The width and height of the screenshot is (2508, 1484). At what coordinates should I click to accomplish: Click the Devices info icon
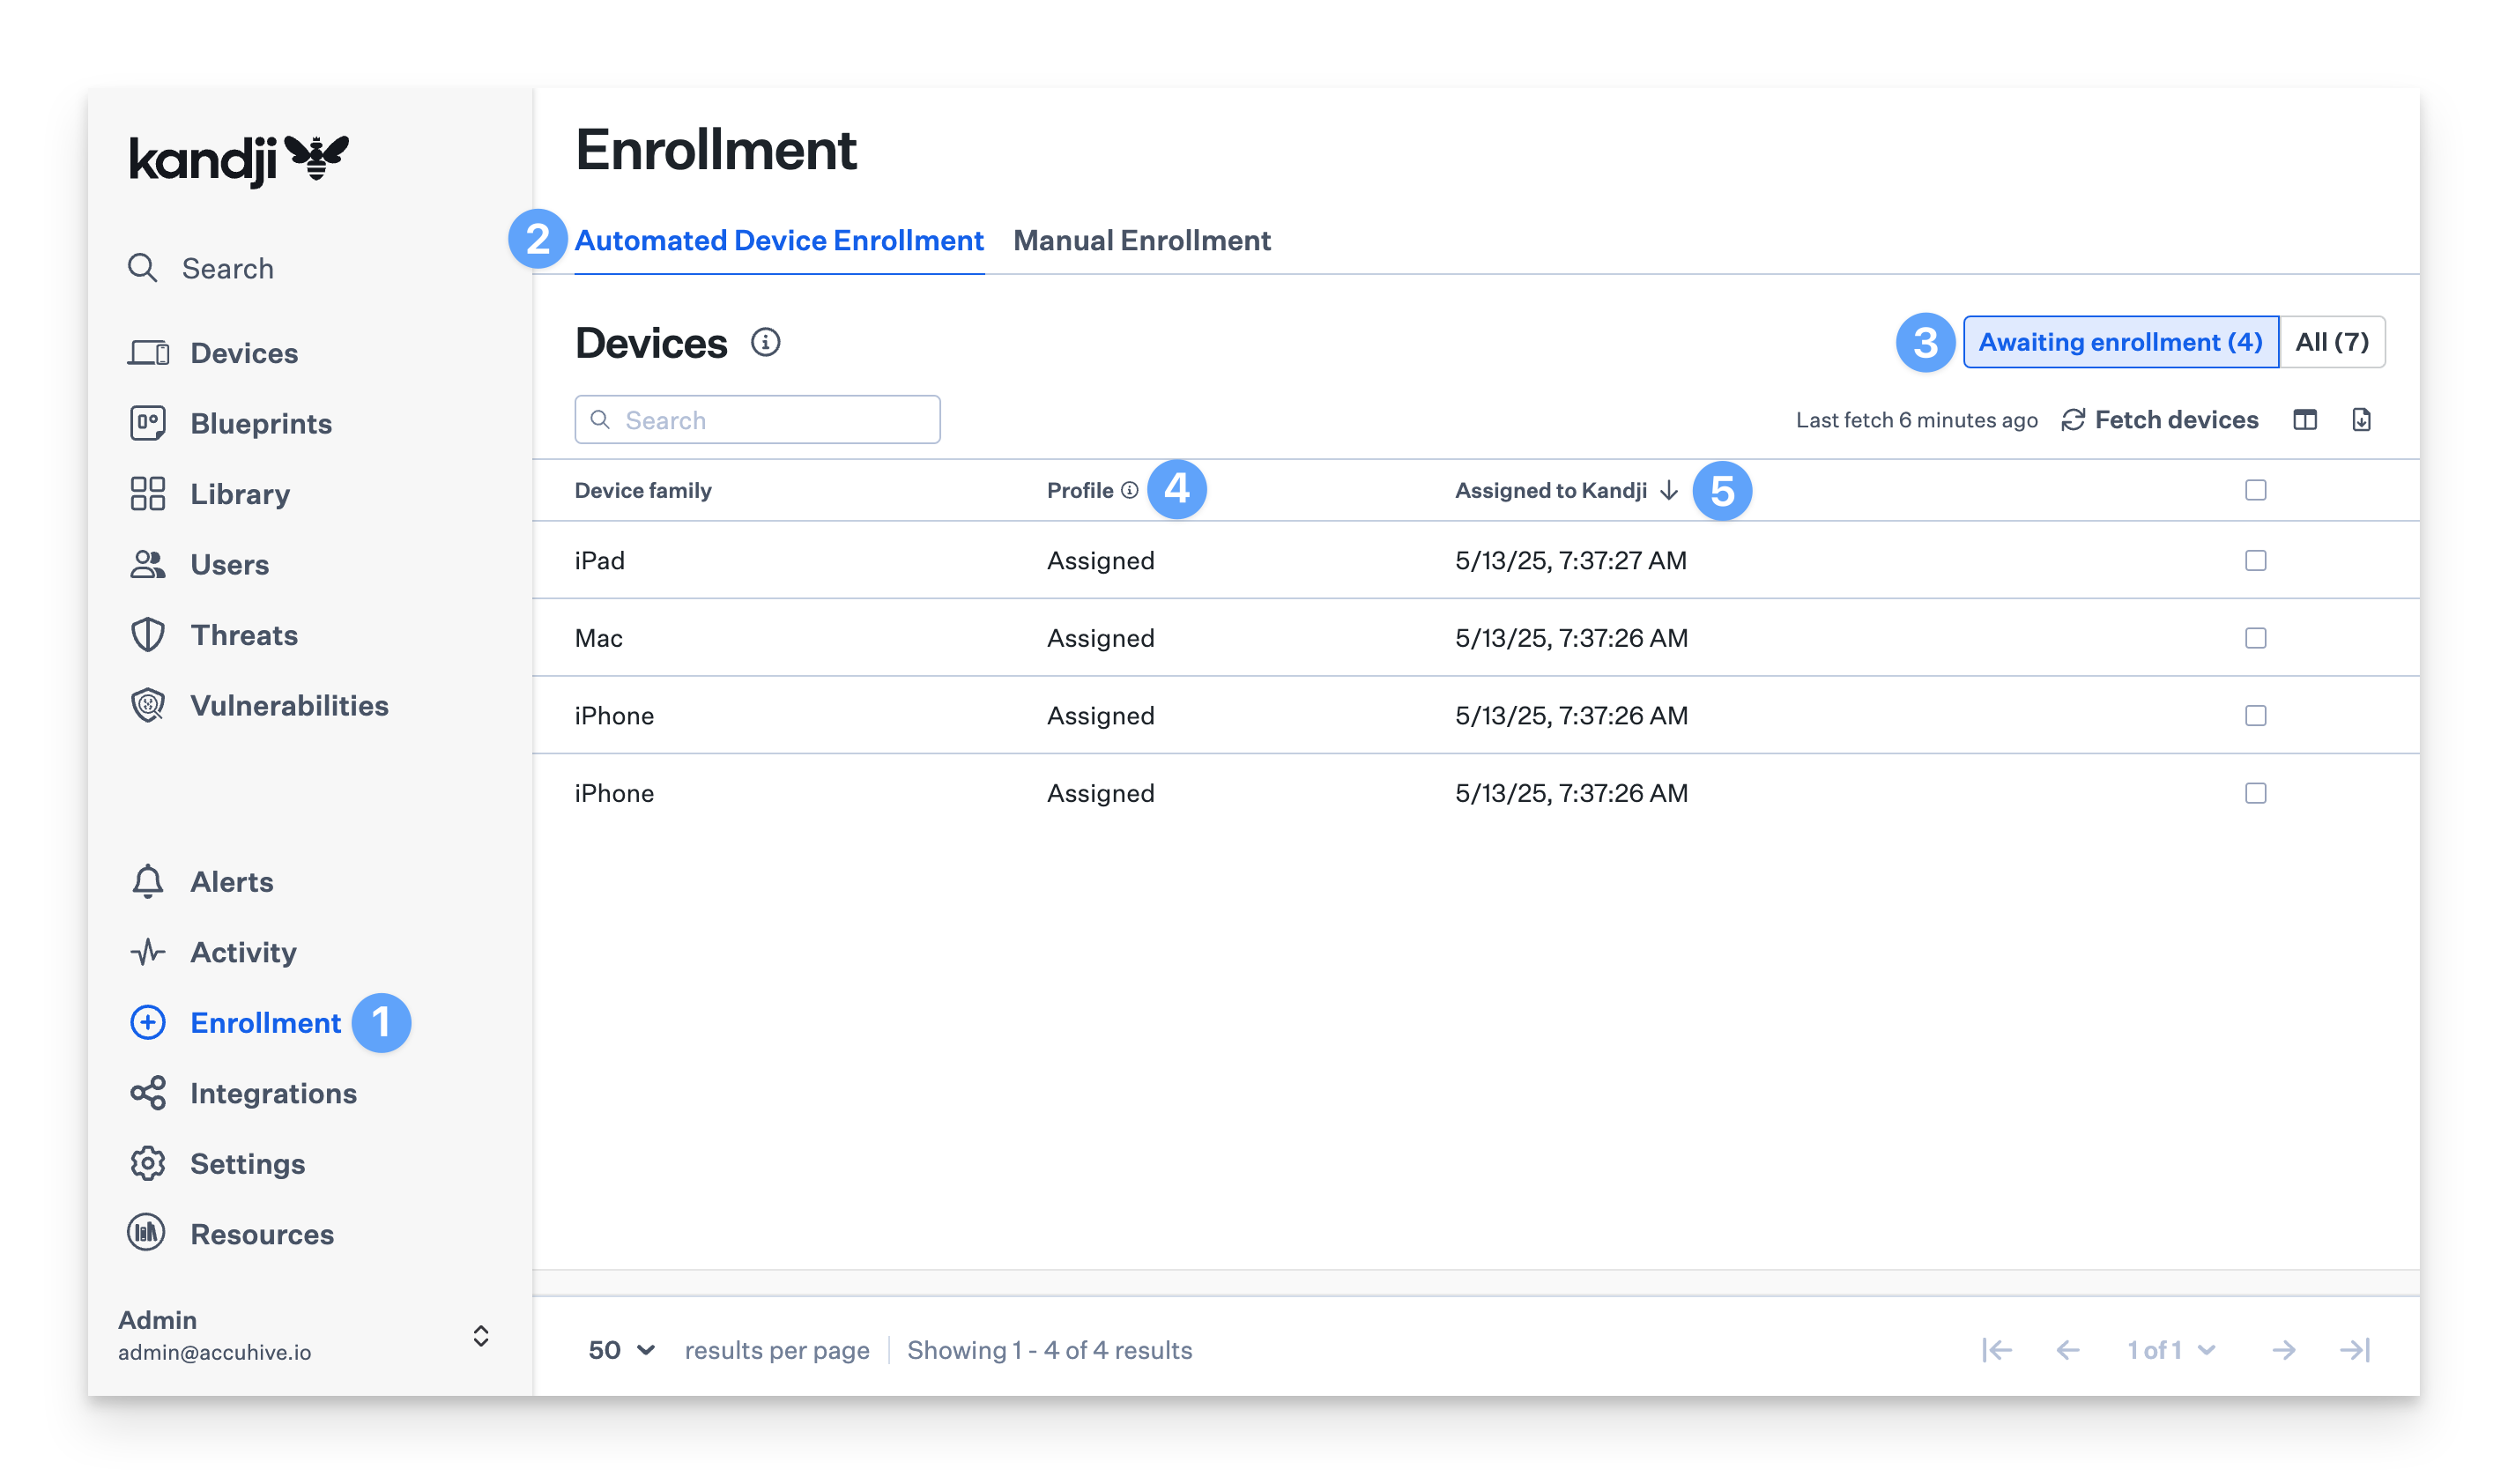765,343
